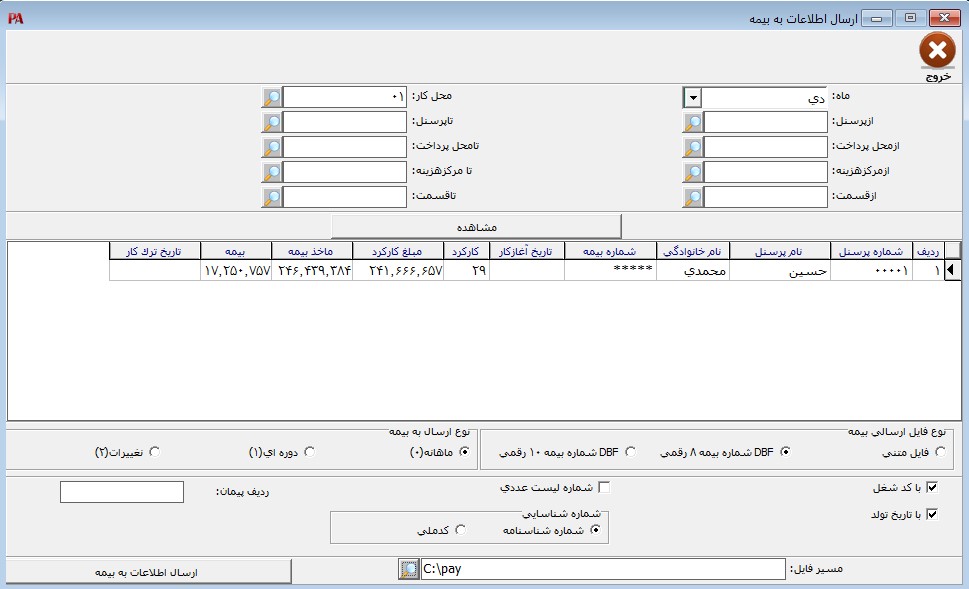Click browse folder icon beside file path
The height and width of the screenshot is (589, 969).
[408, 569]
